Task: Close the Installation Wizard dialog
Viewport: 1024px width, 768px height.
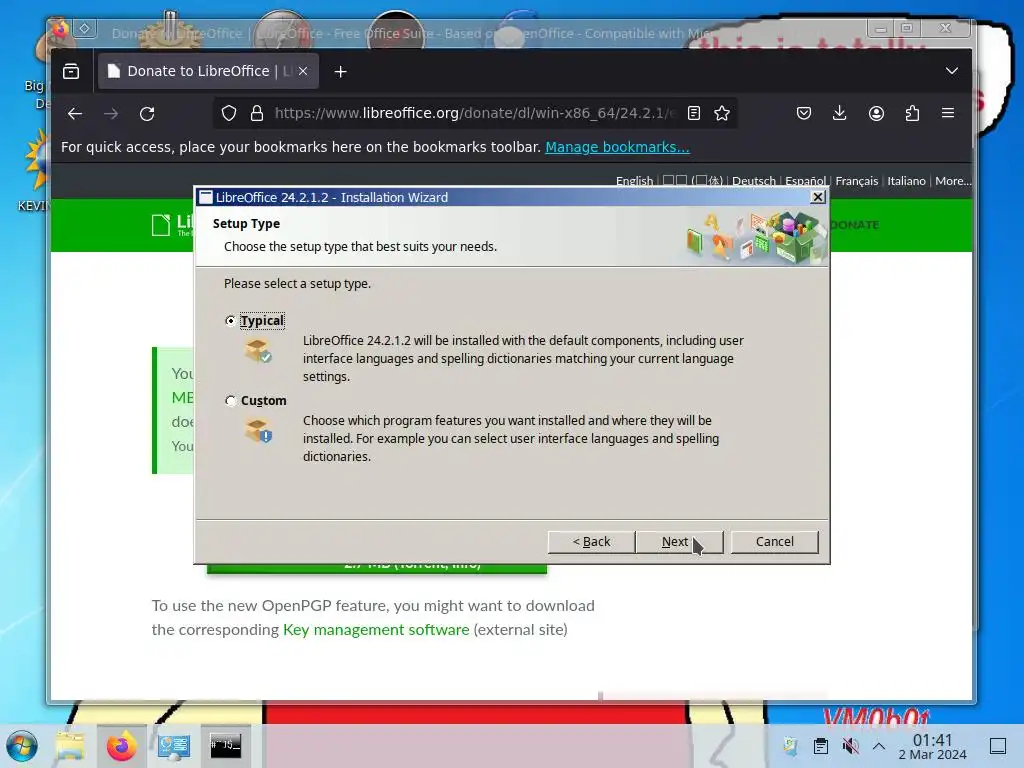Action: coord(818,197)
